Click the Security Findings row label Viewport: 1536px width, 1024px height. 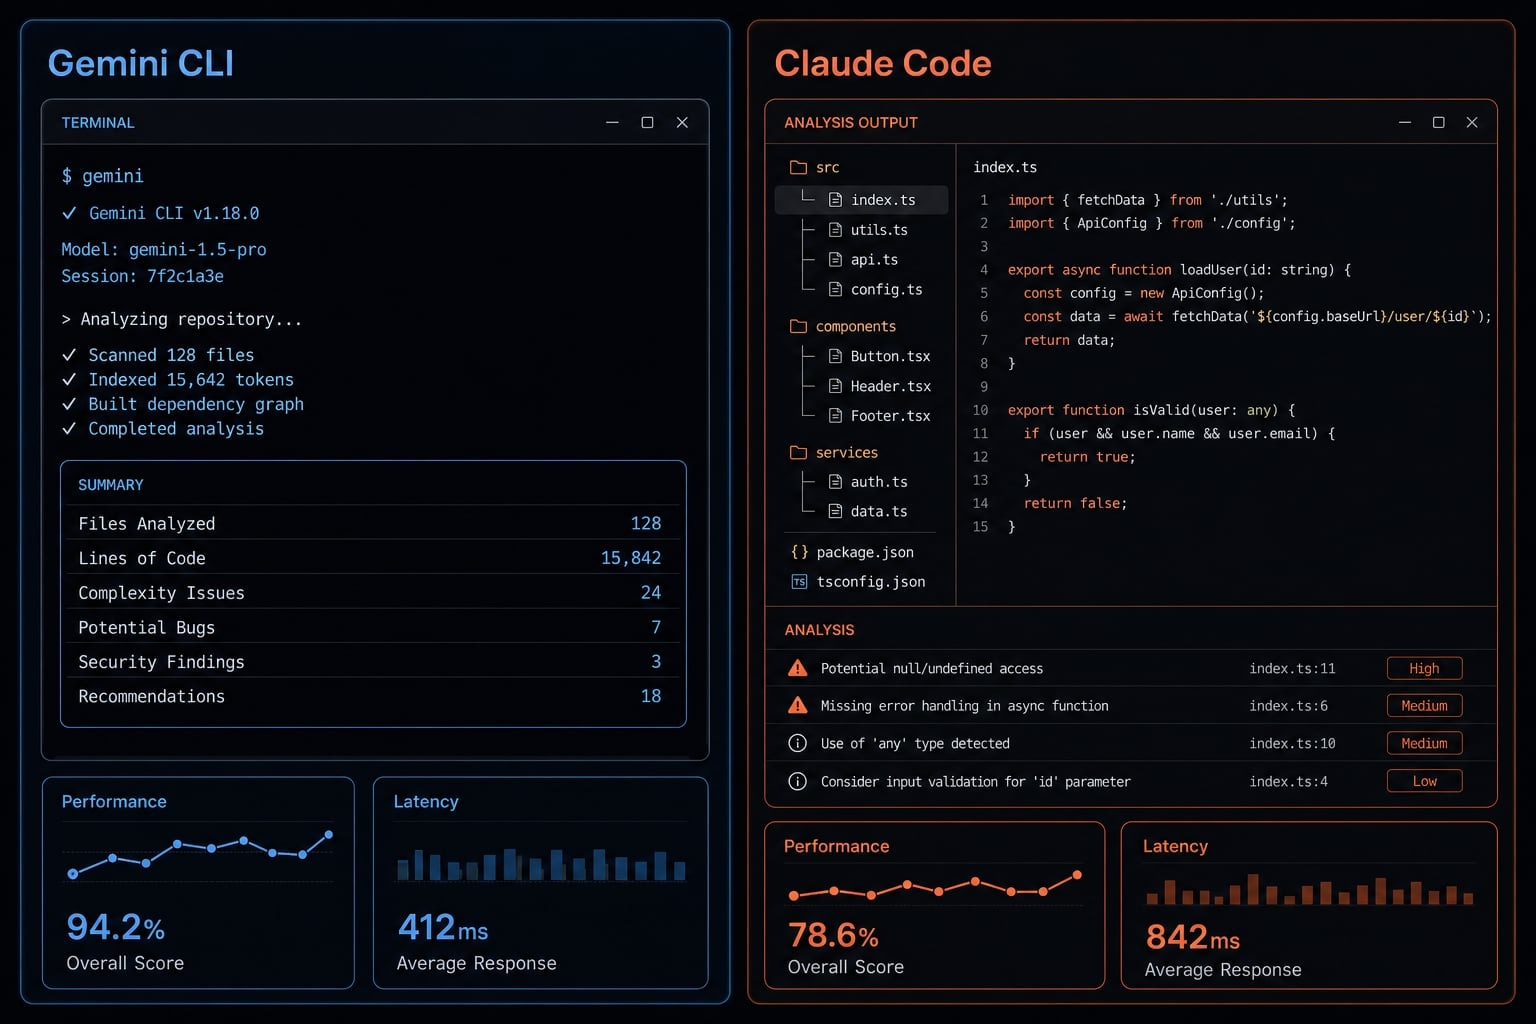161,662
